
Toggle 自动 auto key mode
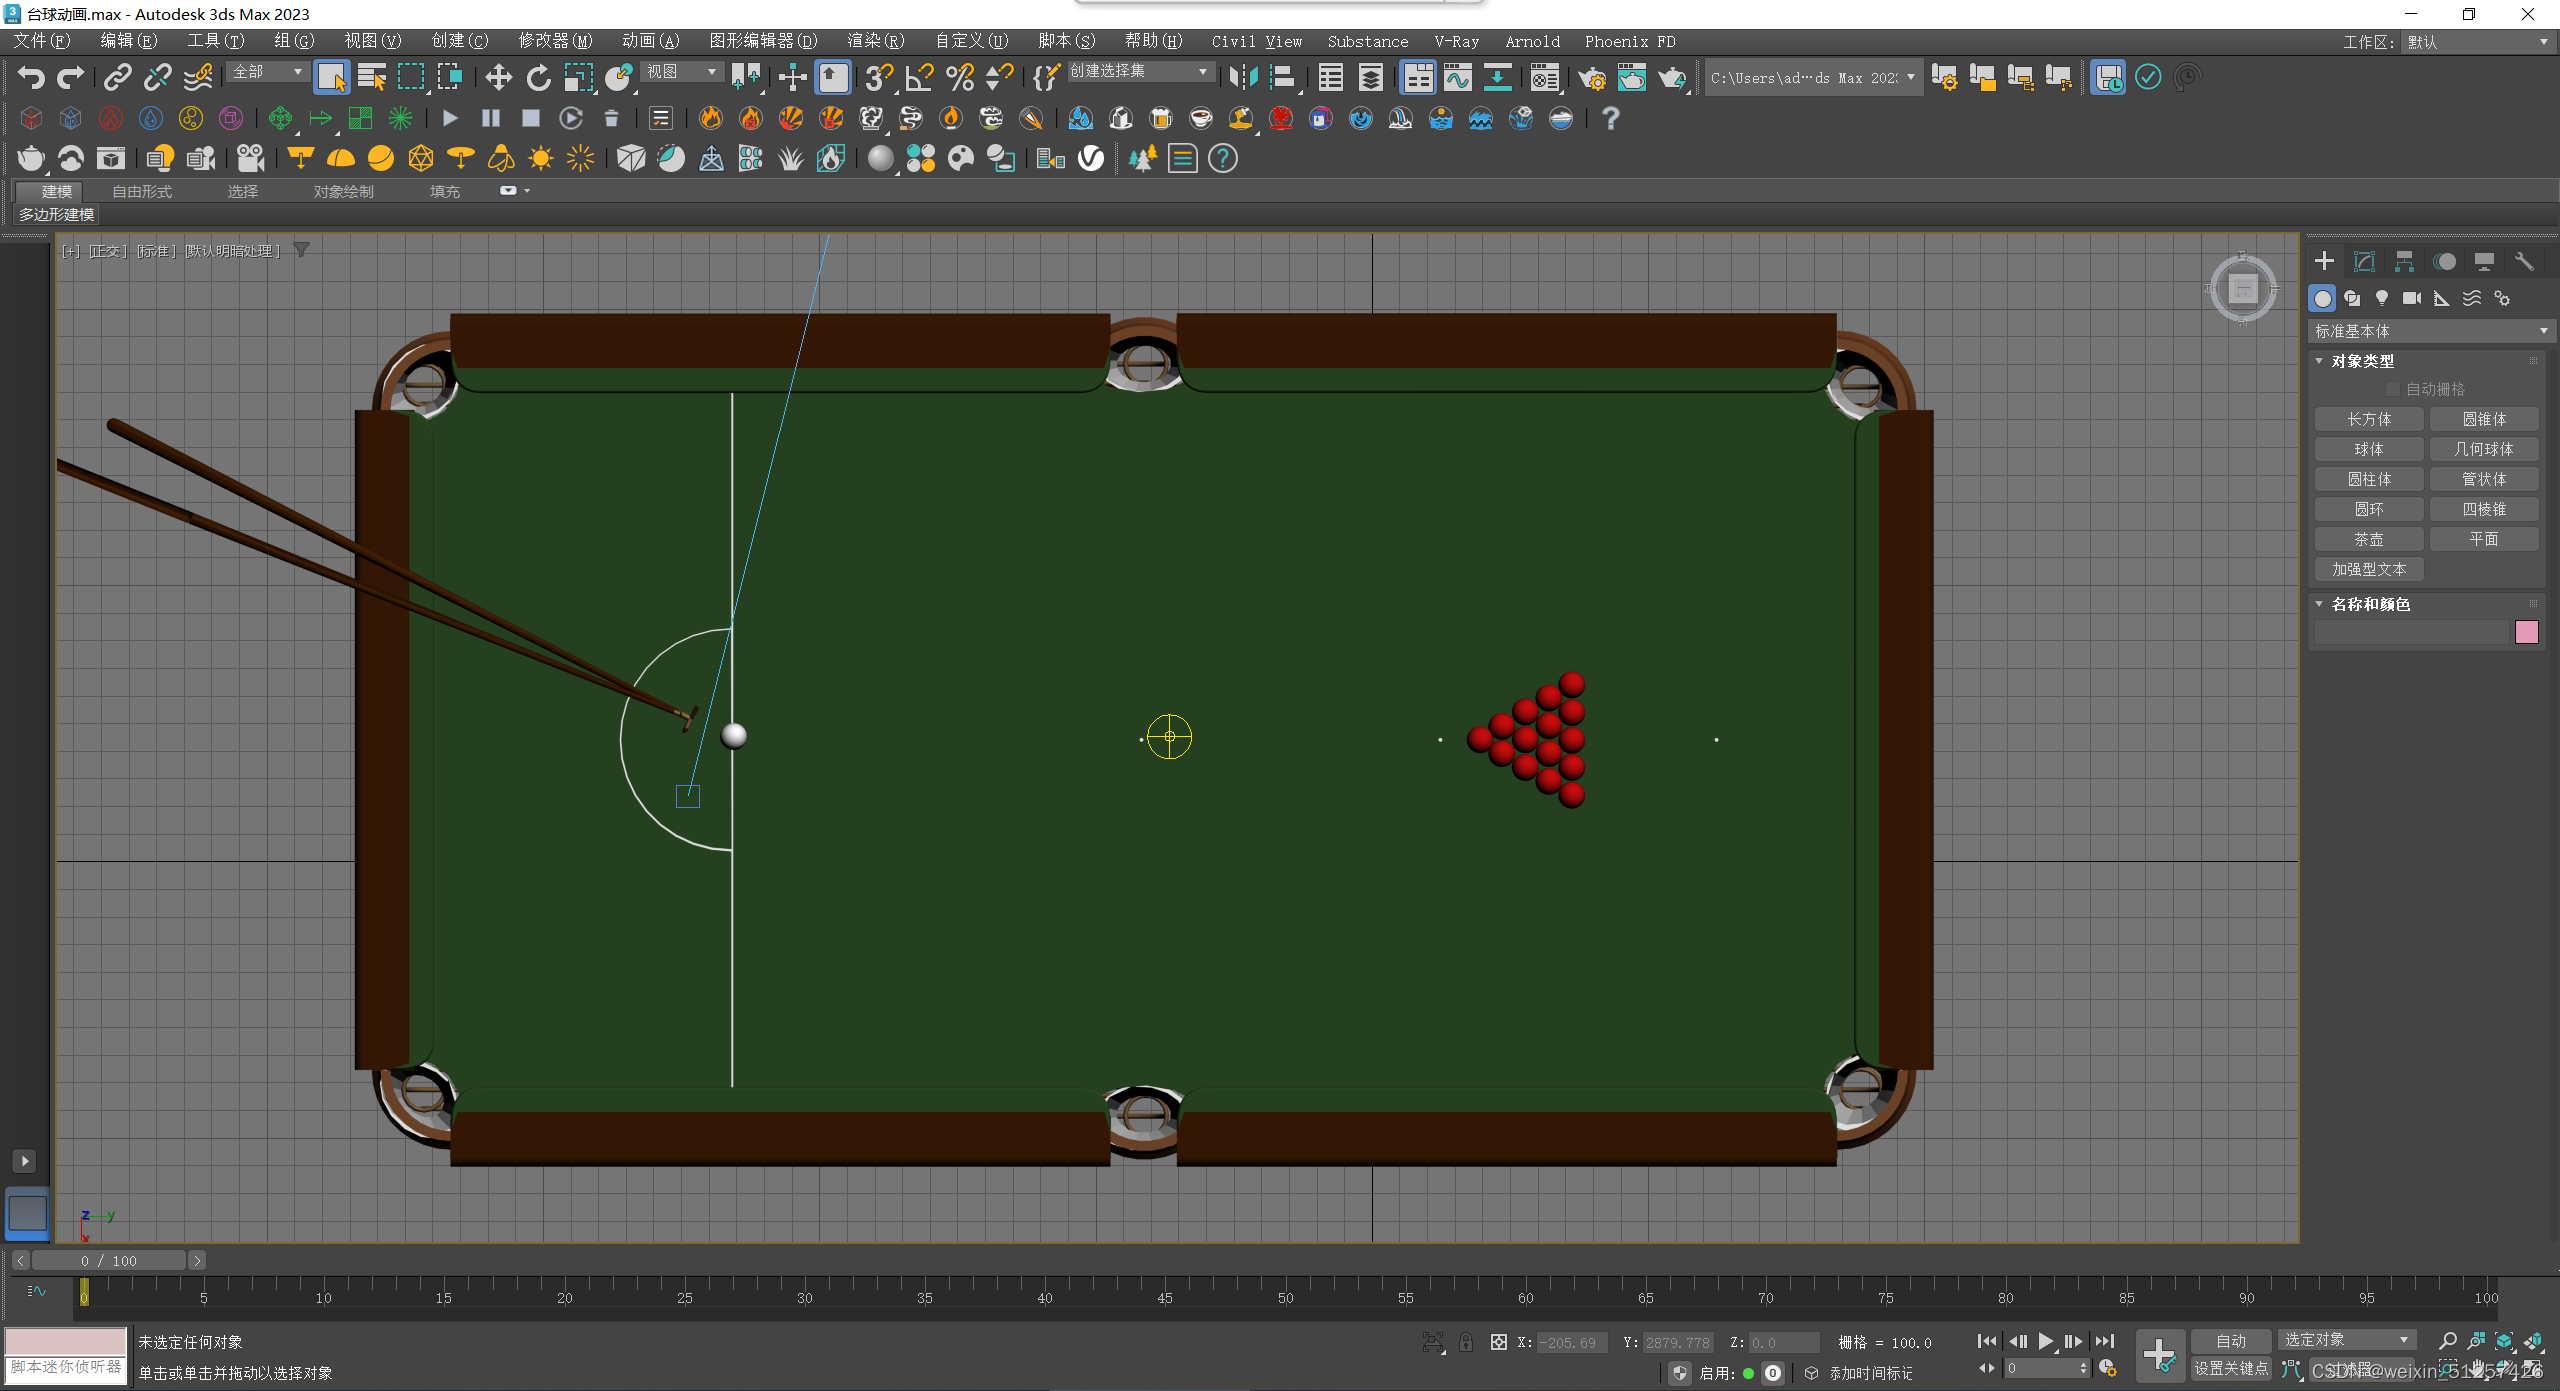pyautogui.click(x=2230, y=1341)
